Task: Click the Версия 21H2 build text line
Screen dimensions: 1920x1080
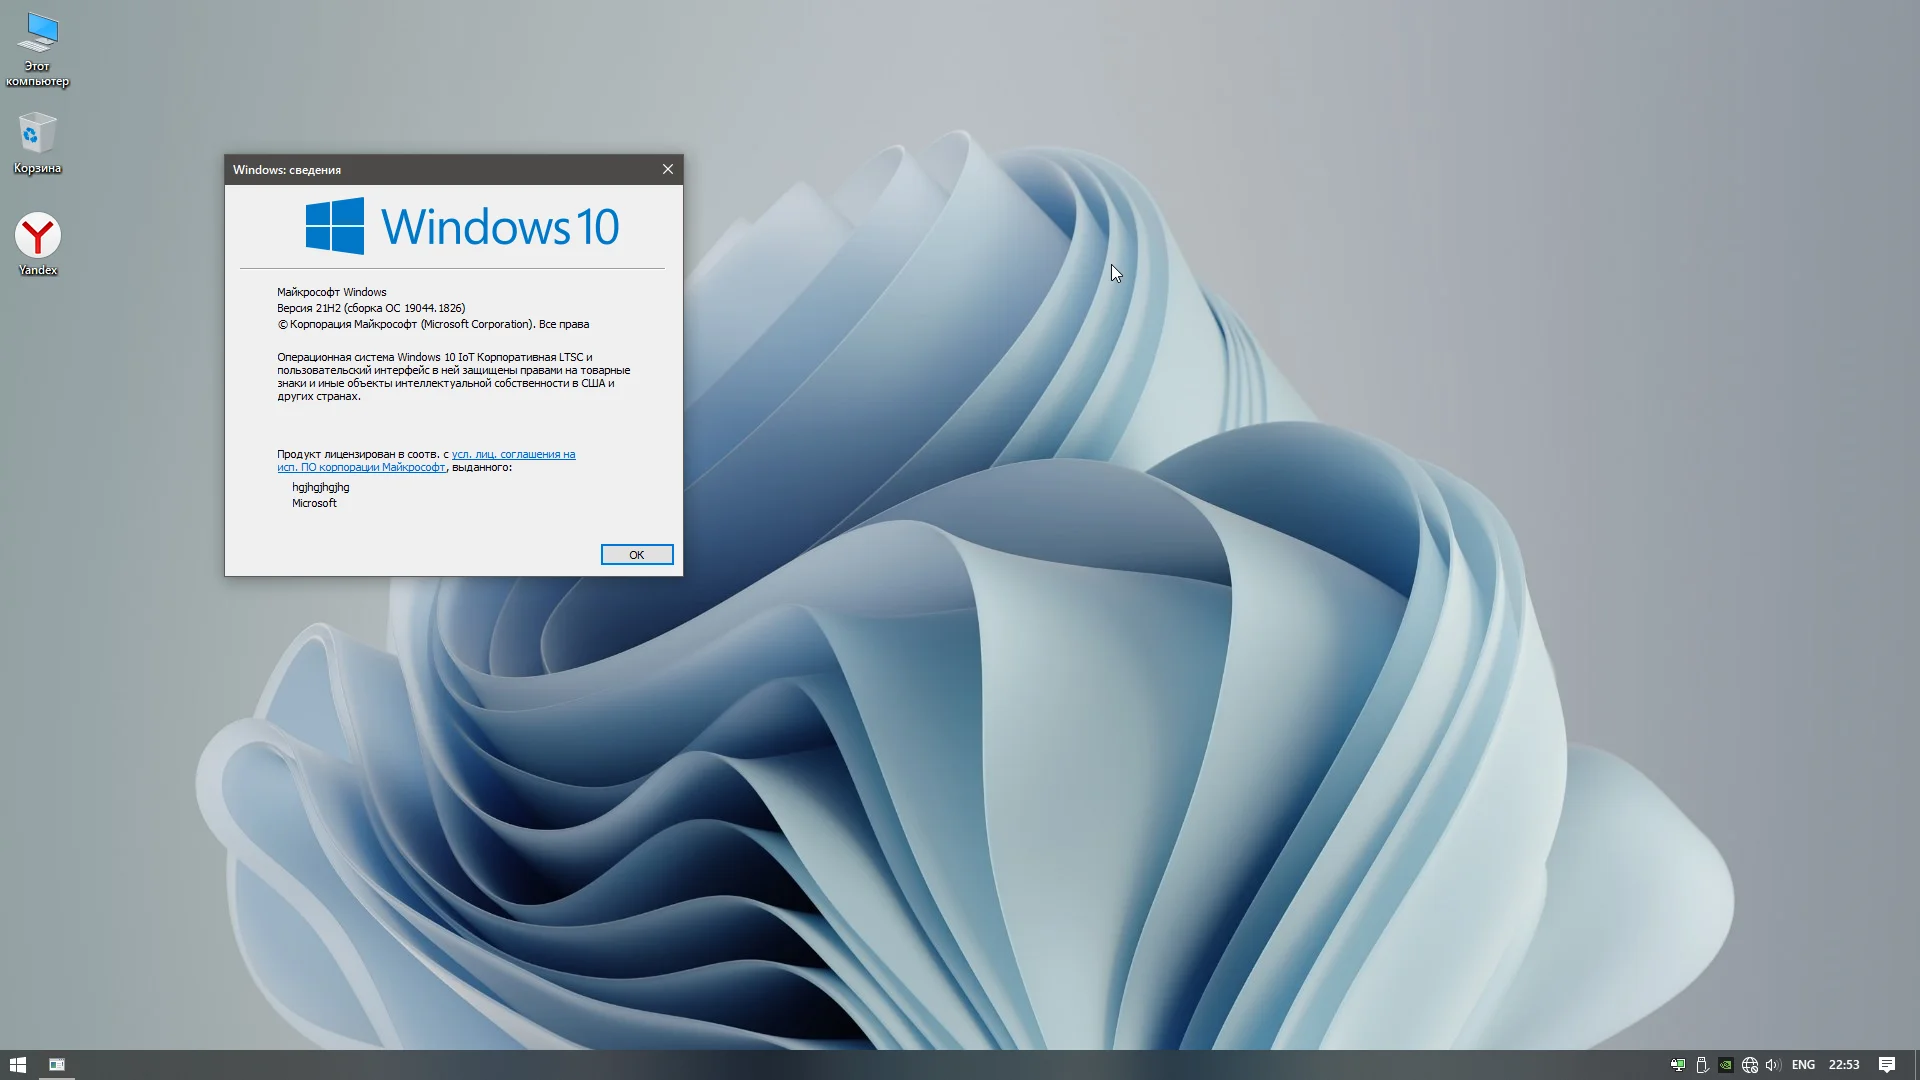Action: 371,308
